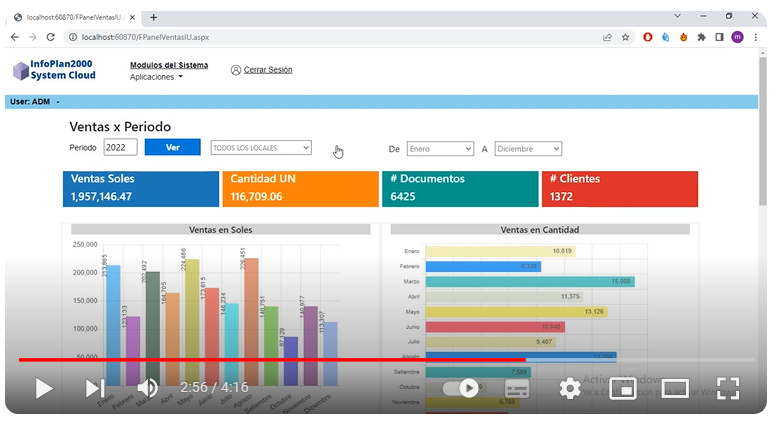Open the share page icon
Viewport: 776px width, 422px height.
(607, 37)
